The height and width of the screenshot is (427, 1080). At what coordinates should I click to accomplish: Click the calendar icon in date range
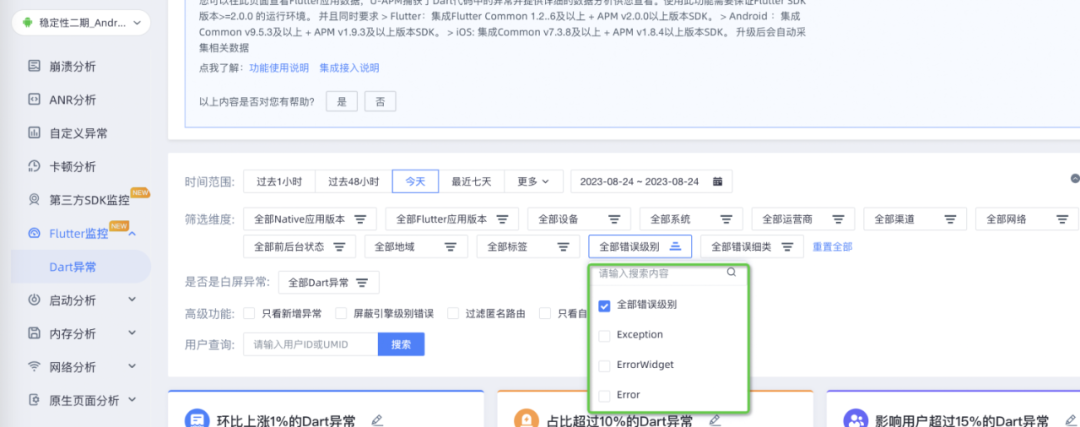(717, 182)
